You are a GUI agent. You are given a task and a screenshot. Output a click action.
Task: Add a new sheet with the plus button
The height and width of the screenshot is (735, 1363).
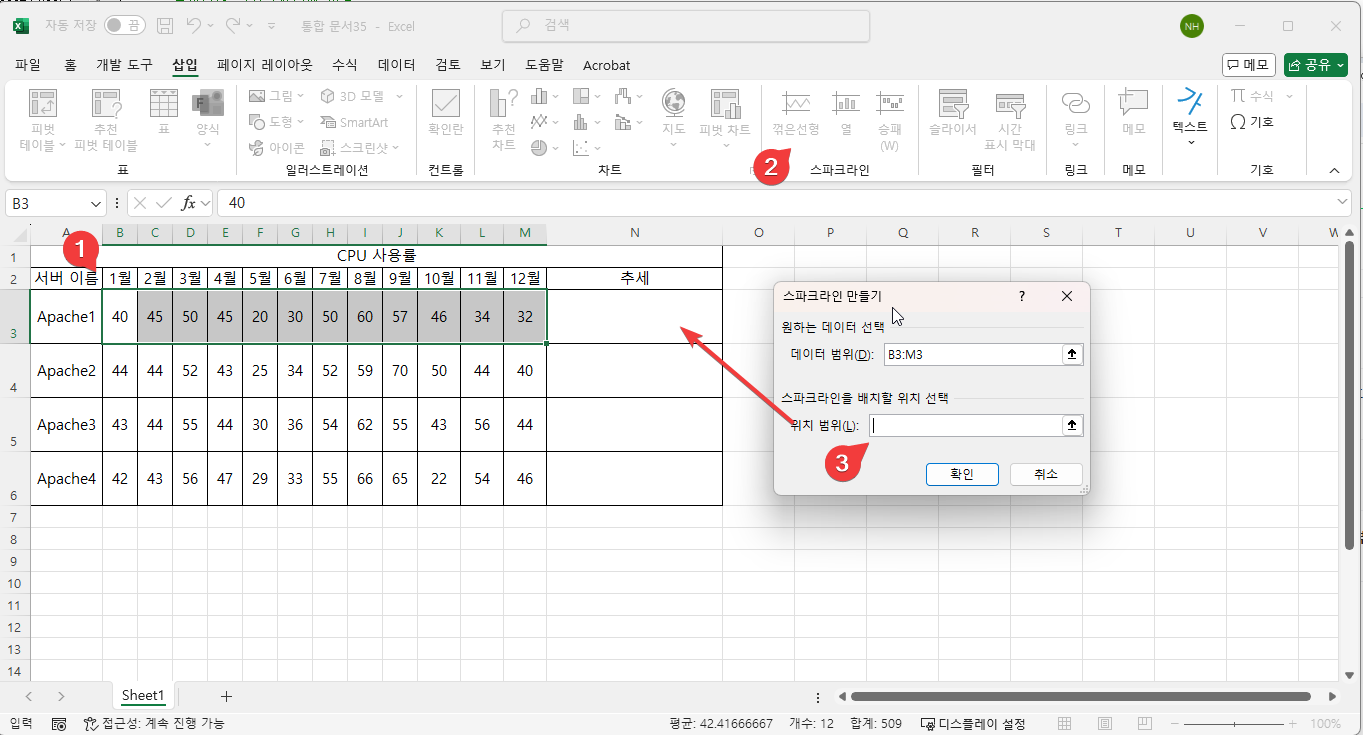click(227, 696)
